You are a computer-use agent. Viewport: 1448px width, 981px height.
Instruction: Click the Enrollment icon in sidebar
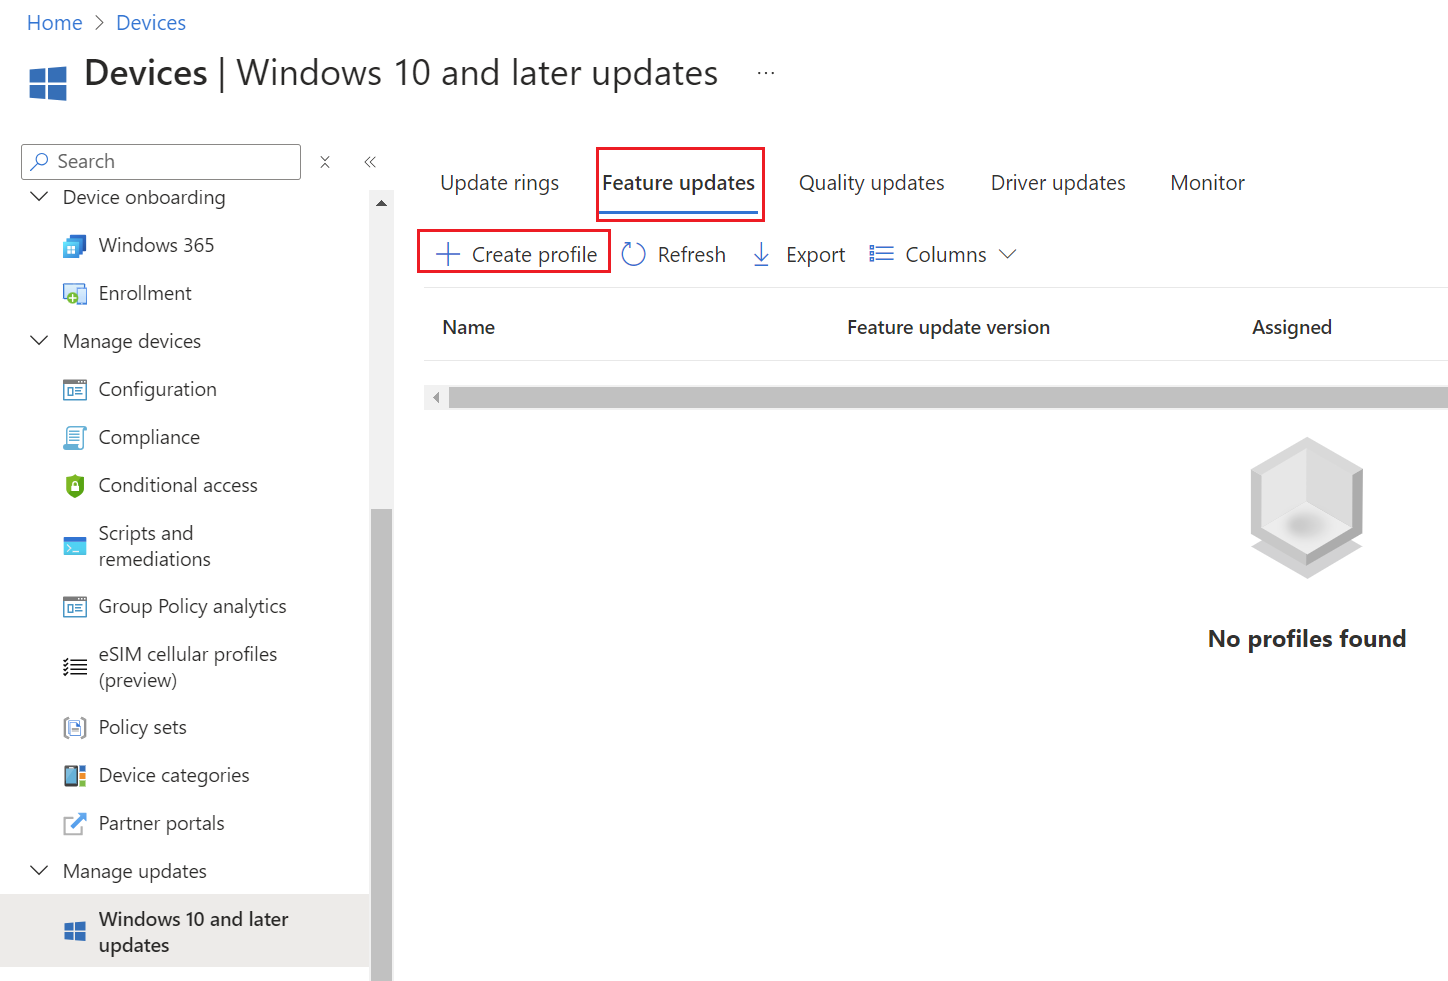[x=75, y=294]
